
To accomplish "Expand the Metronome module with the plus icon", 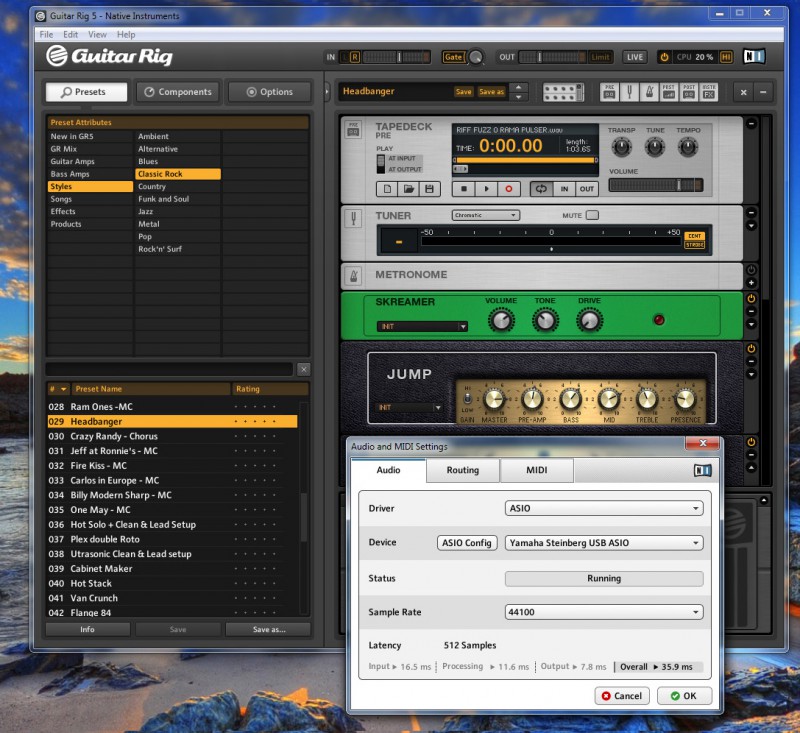I will [751, 283].
